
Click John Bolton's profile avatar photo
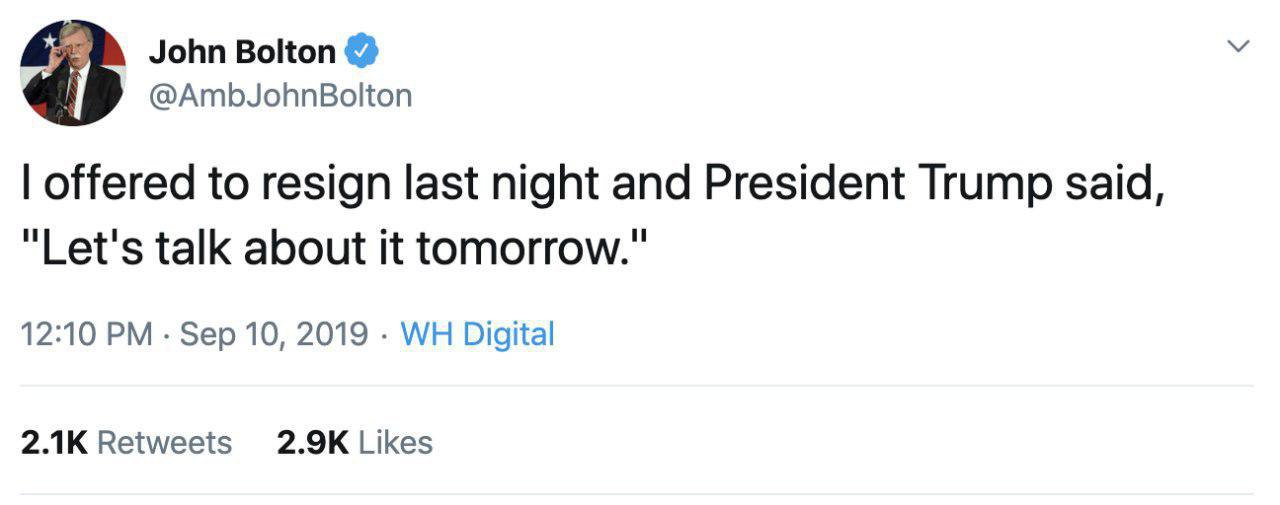tap(73, 73)
